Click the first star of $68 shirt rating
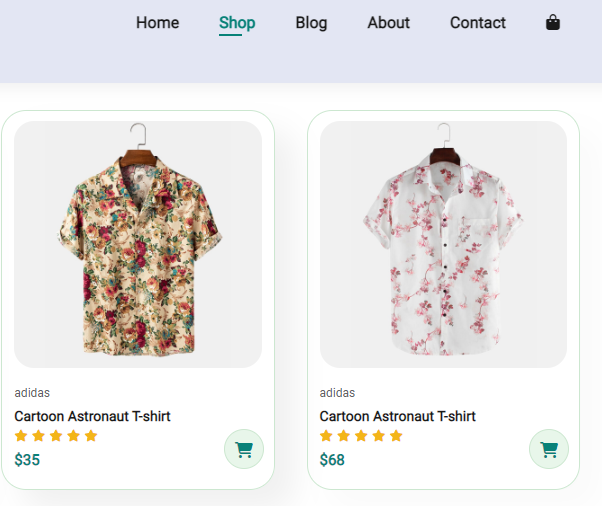 point(326,436)
